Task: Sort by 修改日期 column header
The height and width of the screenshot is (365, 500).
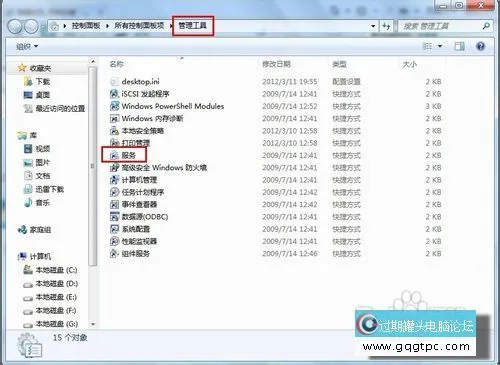Action: (x=276, y=64)
